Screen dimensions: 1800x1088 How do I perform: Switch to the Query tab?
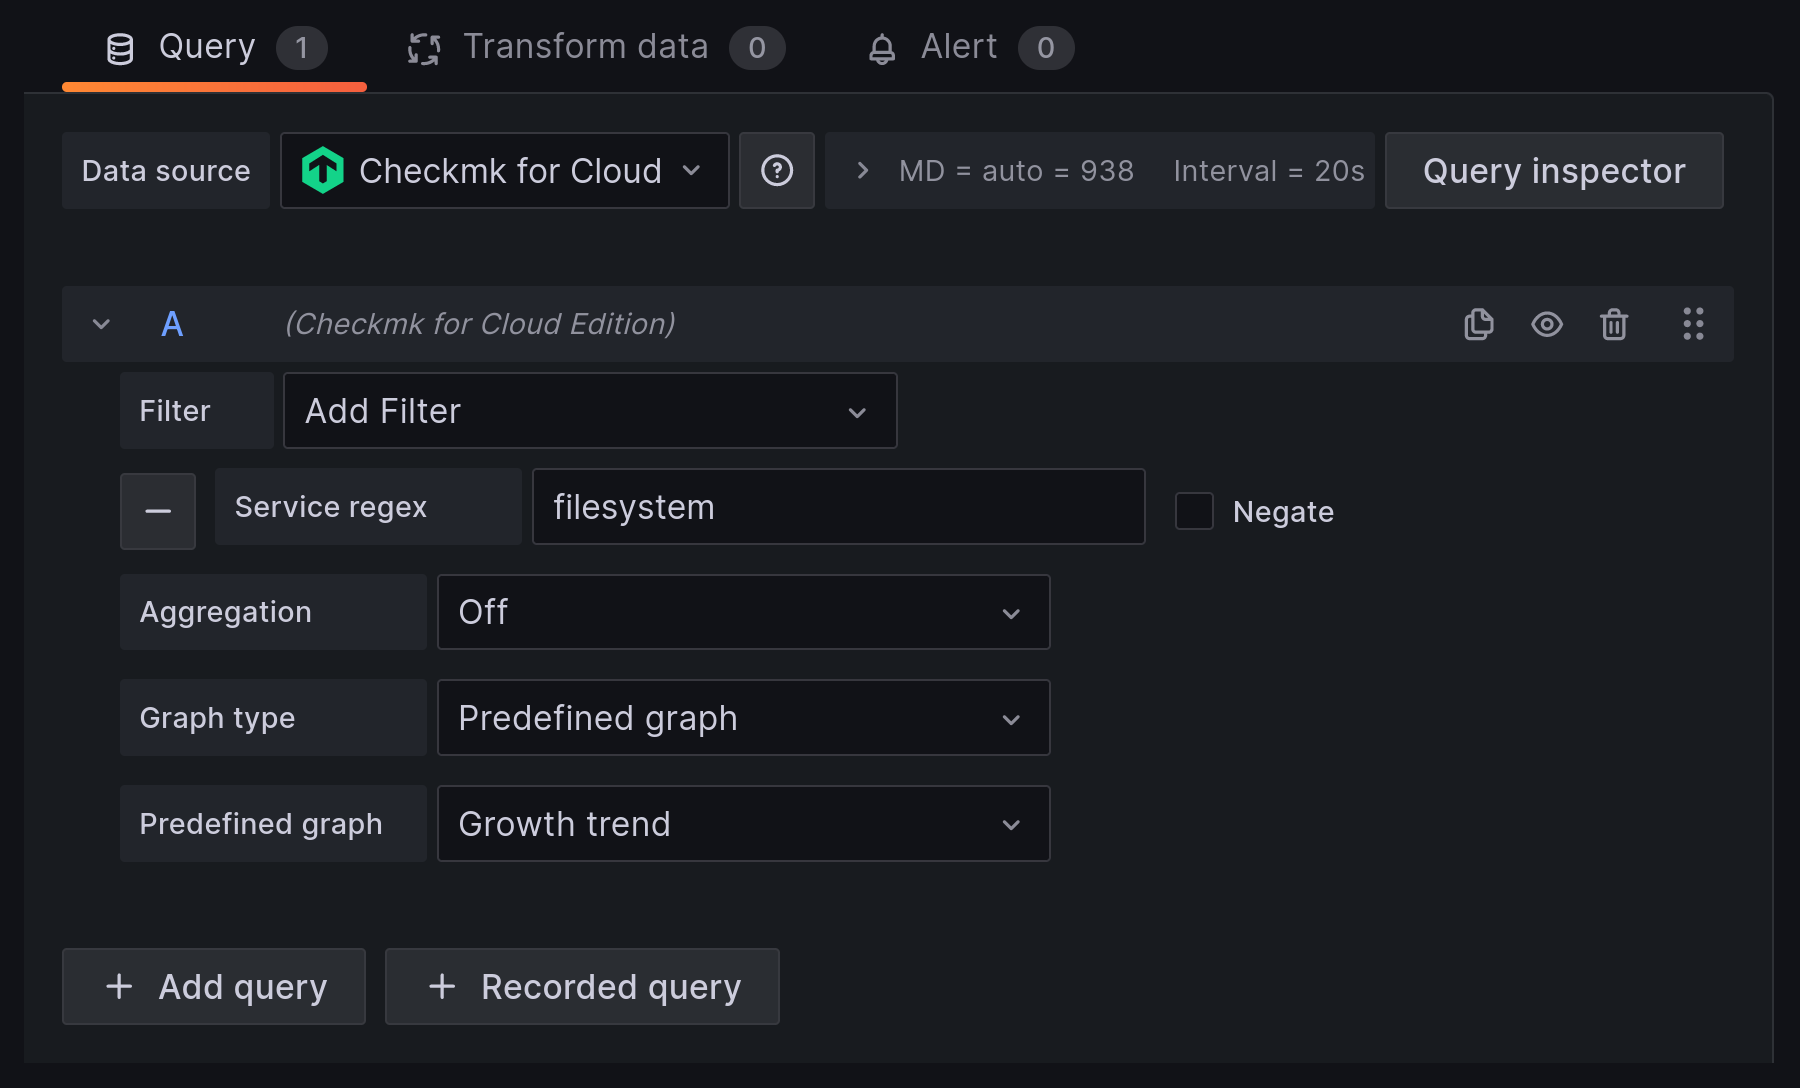[215, 48]
